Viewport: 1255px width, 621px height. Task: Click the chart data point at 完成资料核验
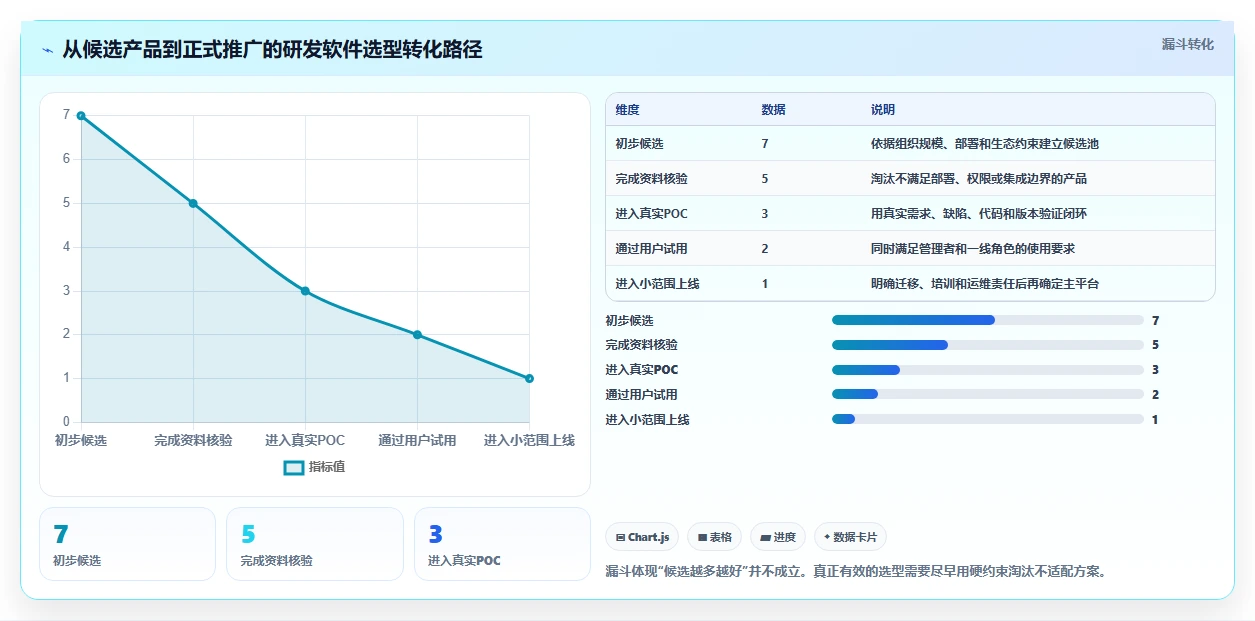pos(193,203)
